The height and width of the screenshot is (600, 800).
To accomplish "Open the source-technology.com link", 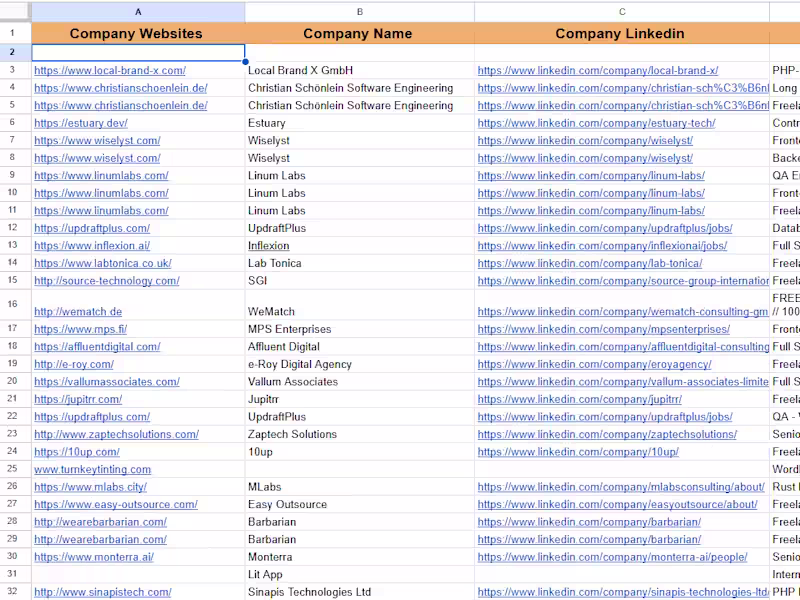I will [x=107, y=281].
